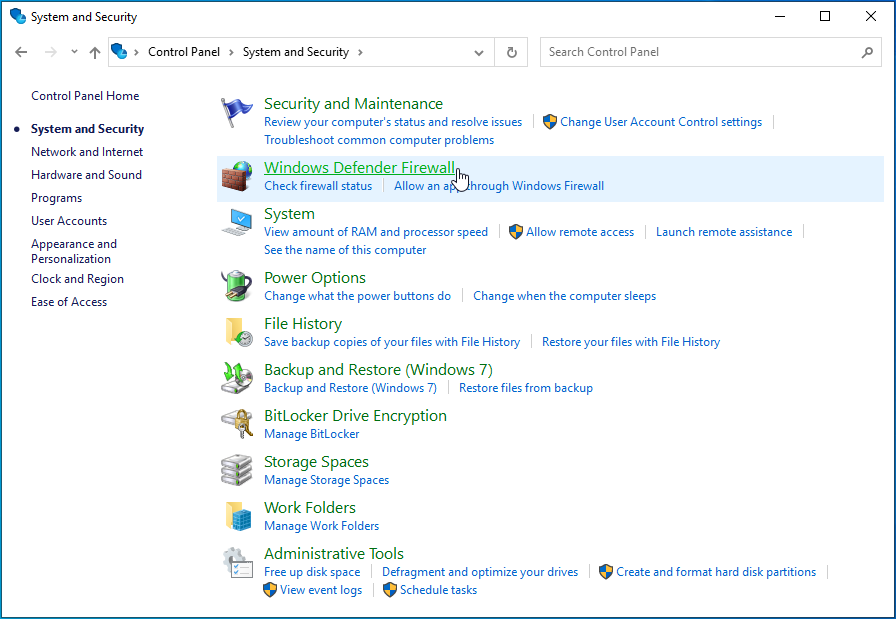Expand the address bar history dropdown
Screen dimensions: 896x619
[479, 52]
